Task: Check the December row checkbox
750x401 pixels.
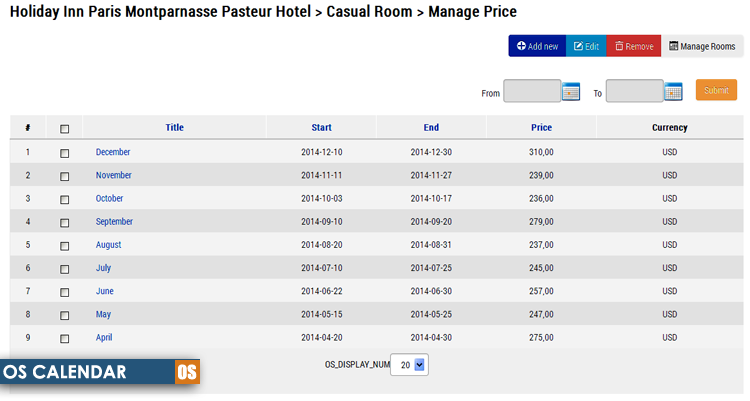Action: (65, 153)
